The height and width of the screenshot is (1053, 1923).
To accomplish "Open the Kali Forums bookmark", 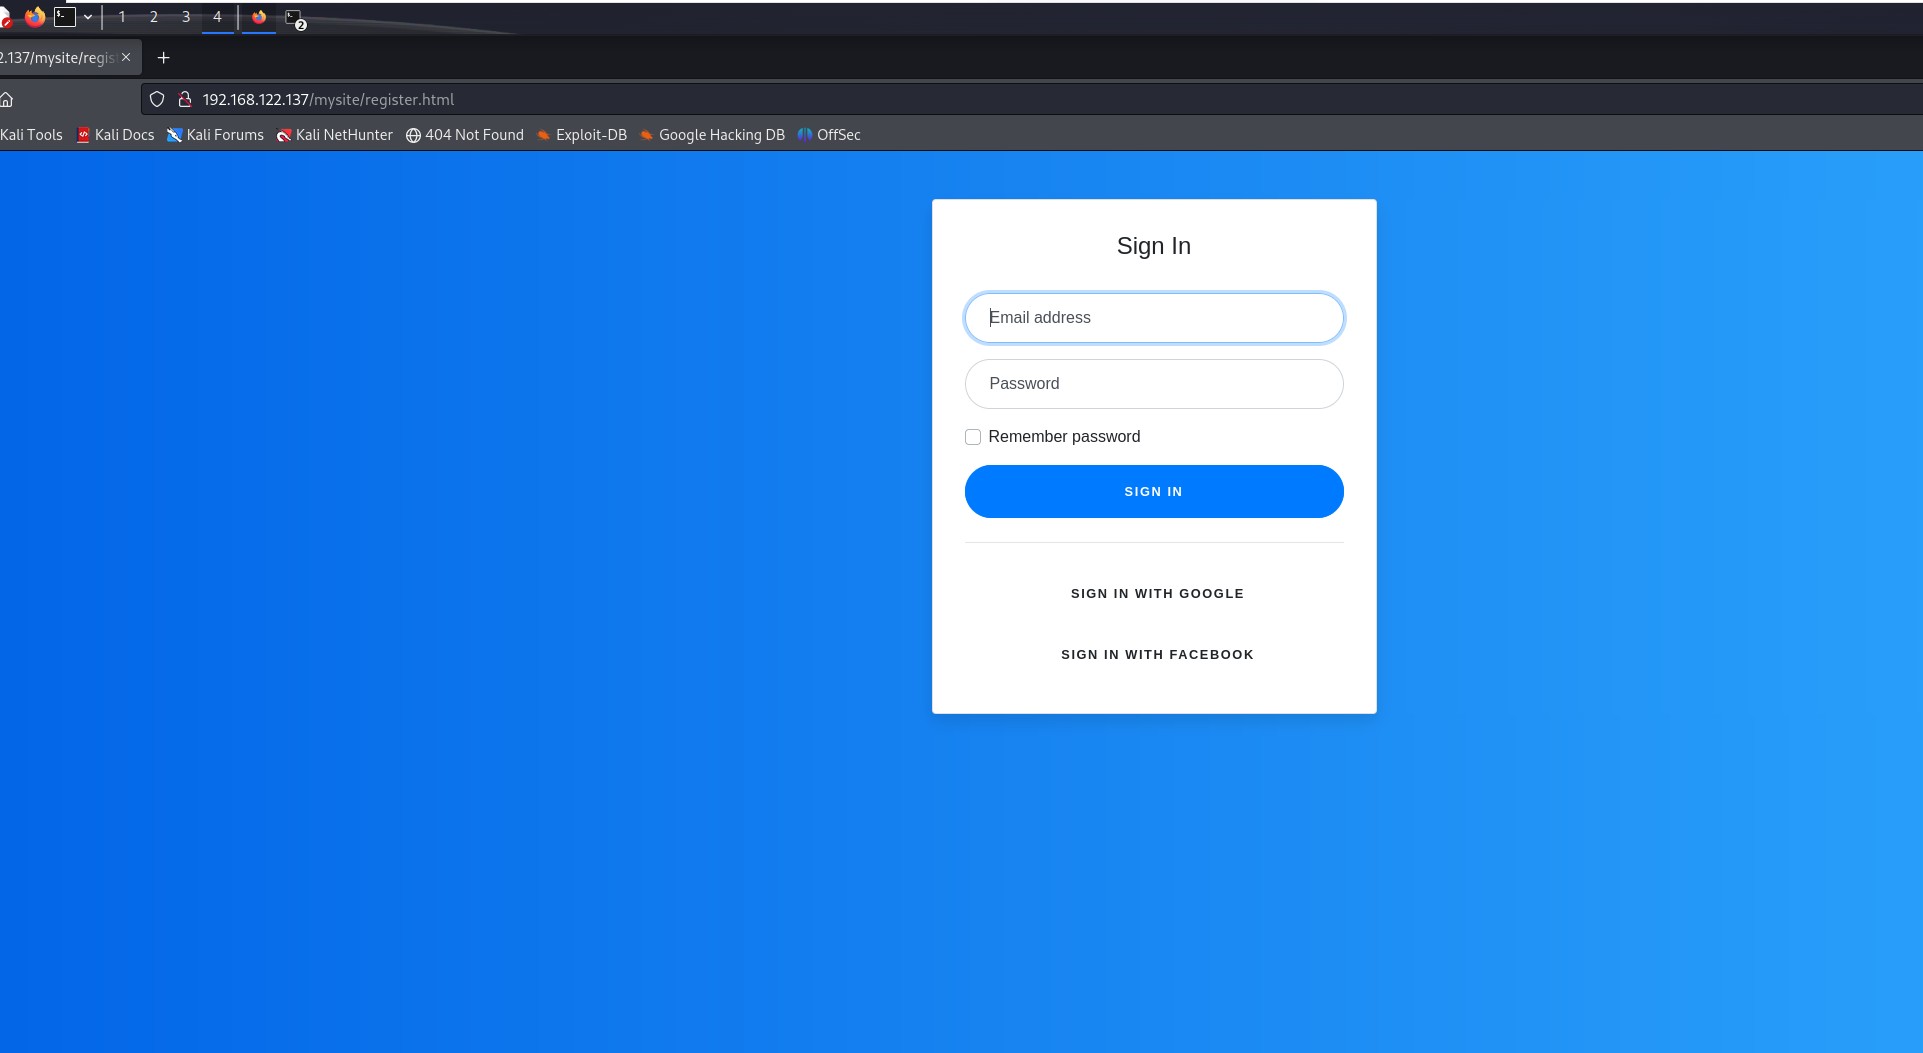I will 215,135.
